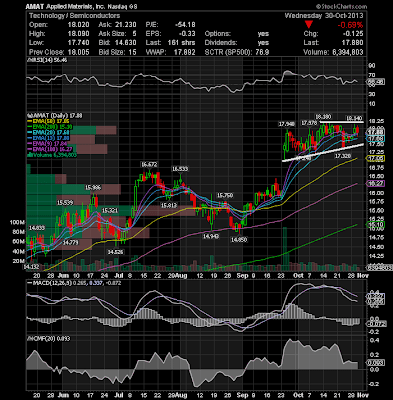Select the Technology / Semiconductors sector label

click(x=74, y=16)
